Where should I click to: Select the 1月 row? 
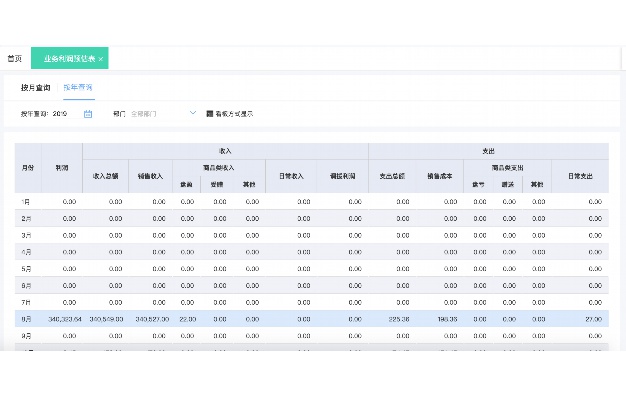pyautogui.click(x=312, y=202)
